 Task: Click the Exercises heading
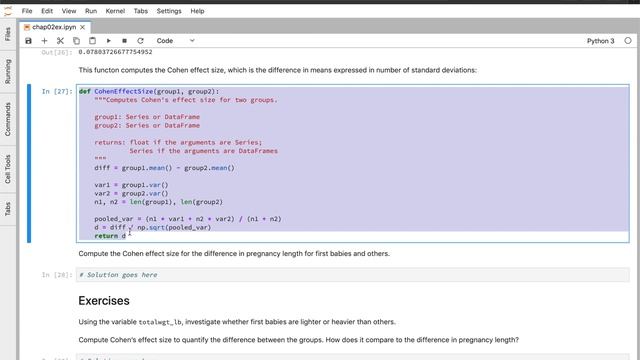point(104,301)
